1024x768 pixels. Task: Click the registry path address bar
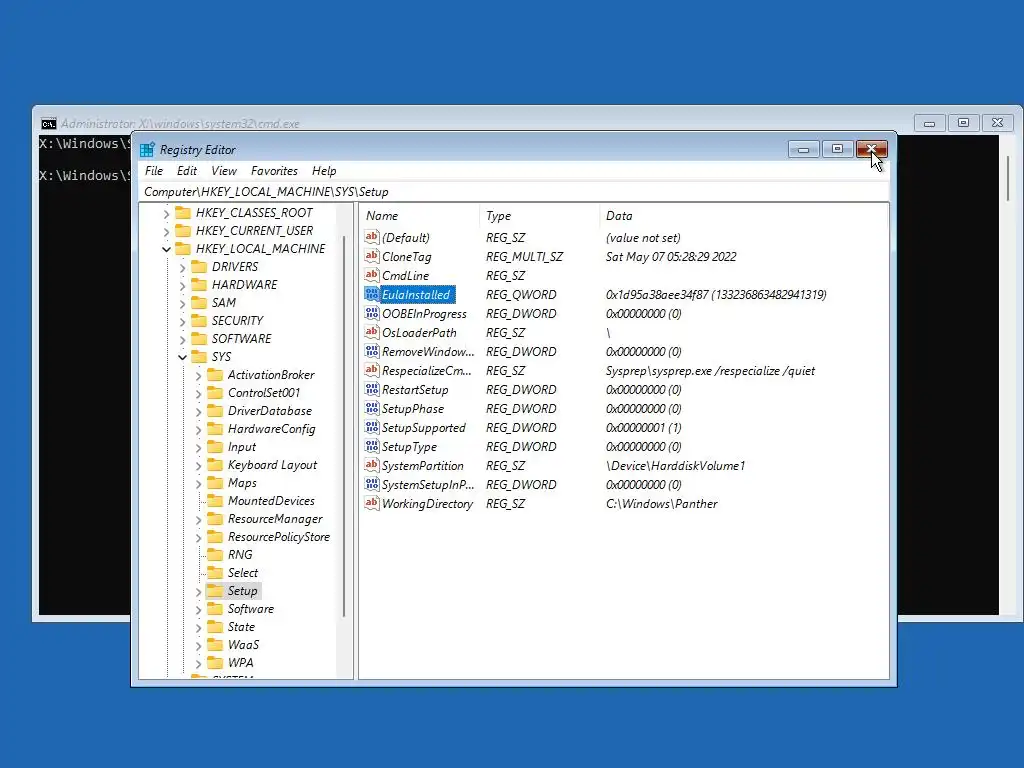[x=513, y=192]
